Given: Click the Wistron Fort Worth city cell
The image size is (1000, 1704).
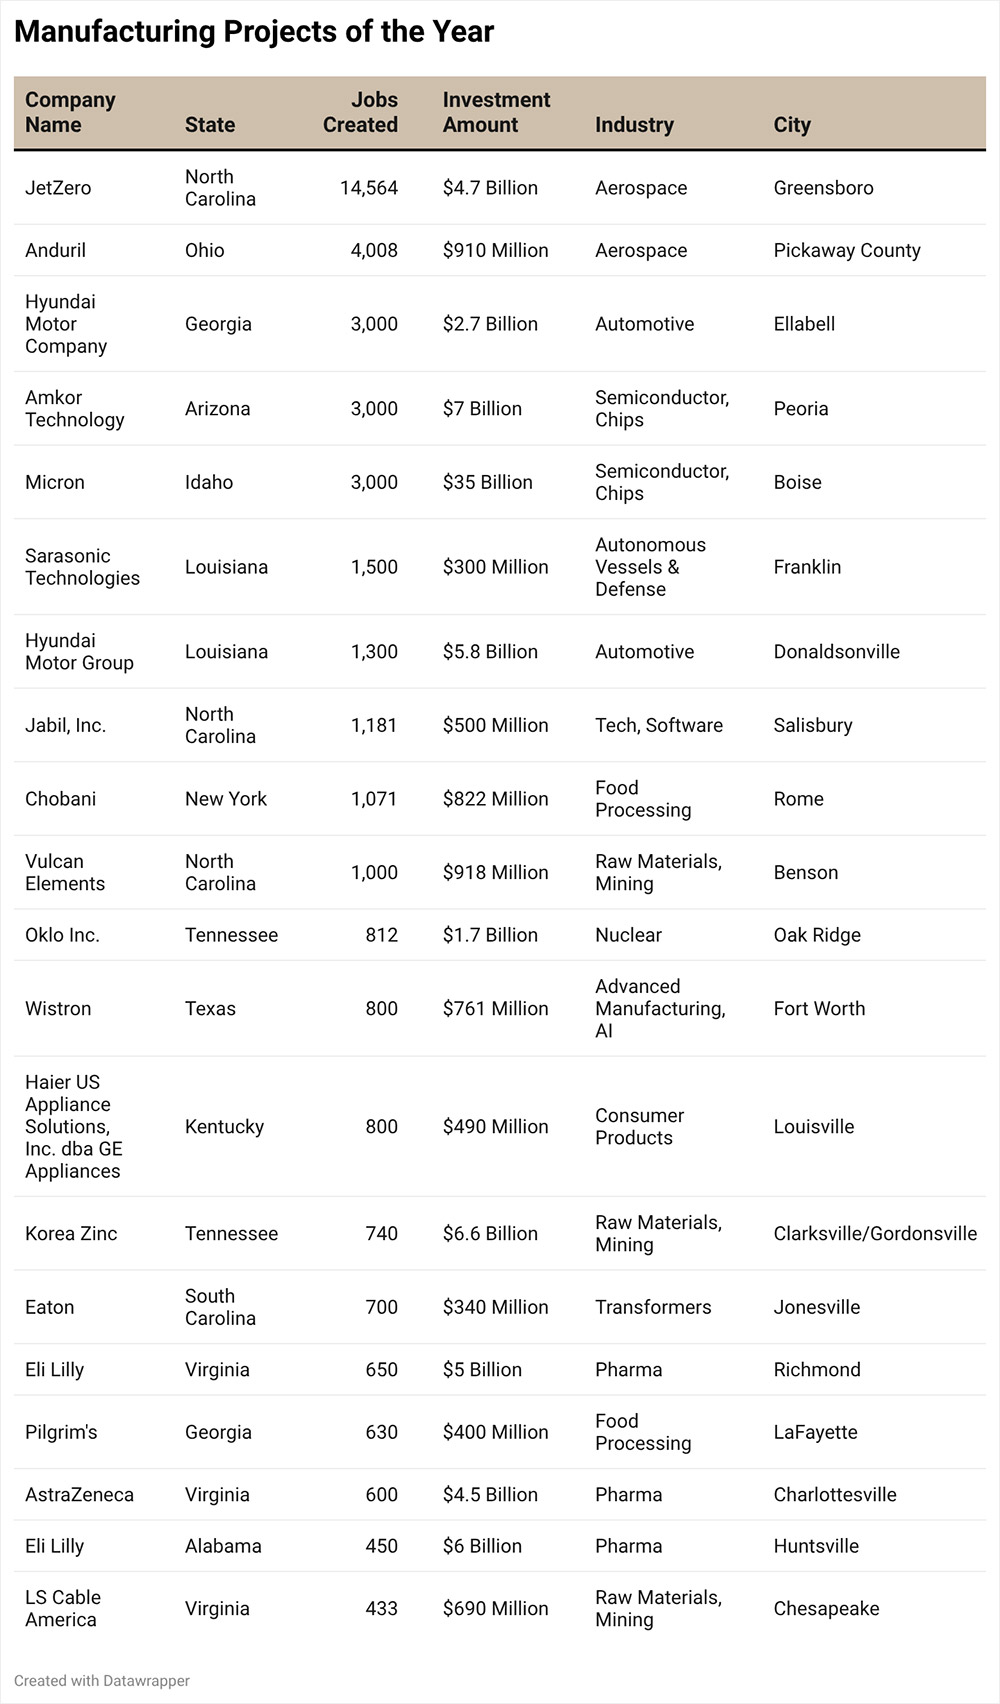Looking at the screenshot, I should pyautogui.click(x=819, y=1009).
